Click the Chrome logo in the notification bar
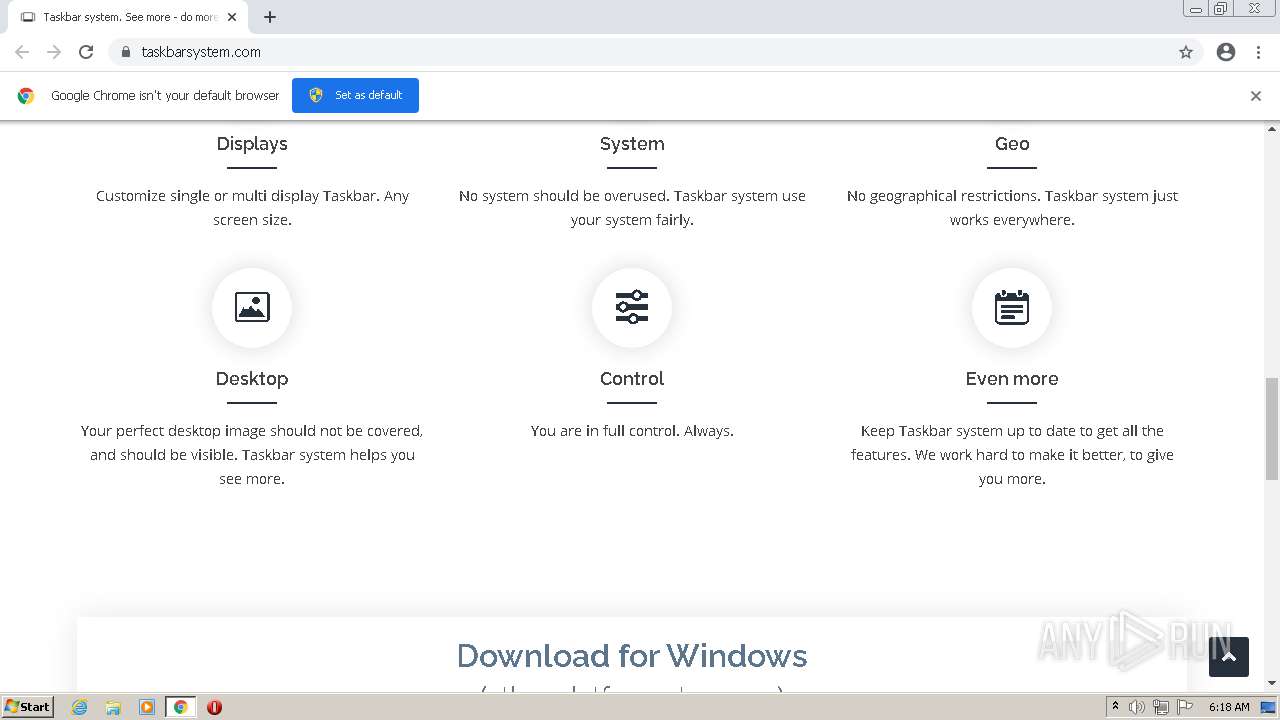1280x720 pixels. click(26, 96)
